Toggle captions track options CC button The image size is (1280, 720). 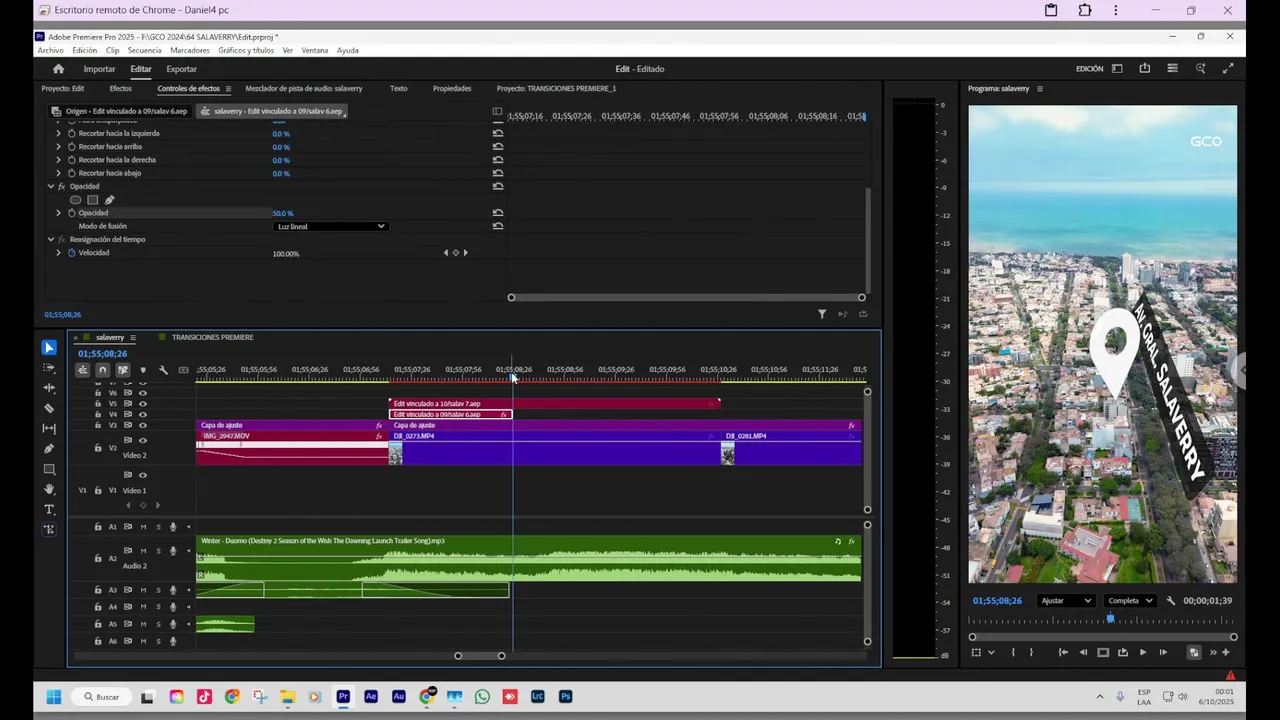click(x=183, y=370)
